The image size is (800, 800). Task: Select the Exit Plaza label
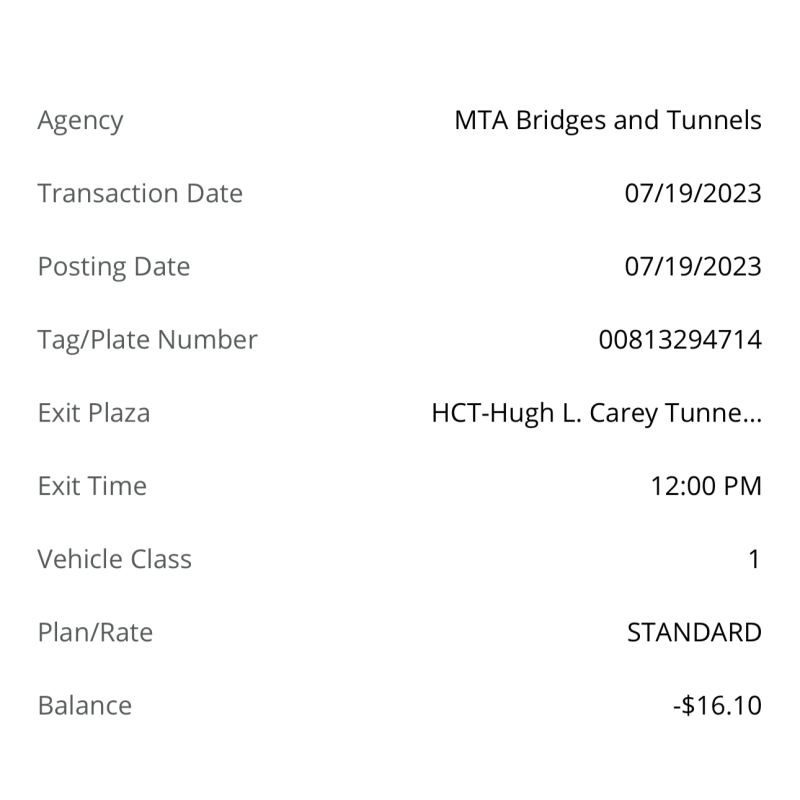(94, 413)
